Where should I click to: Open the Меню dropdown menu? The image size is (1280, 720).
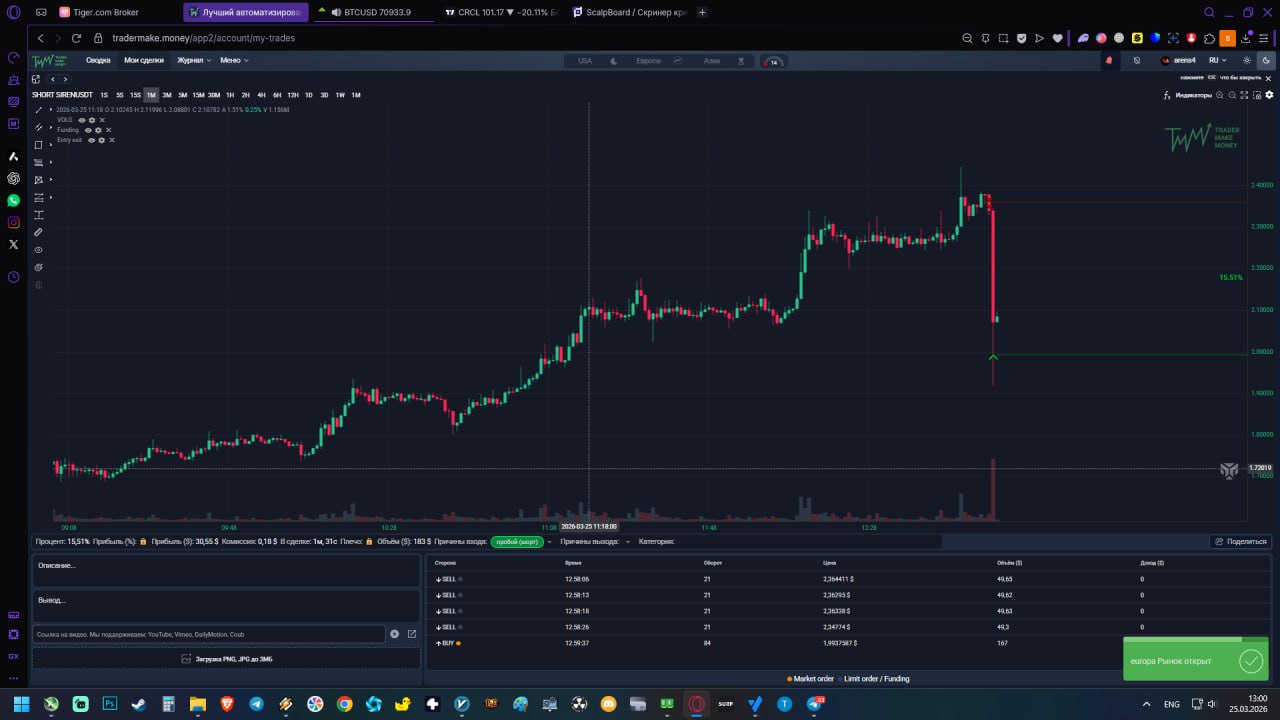point(234,61)
